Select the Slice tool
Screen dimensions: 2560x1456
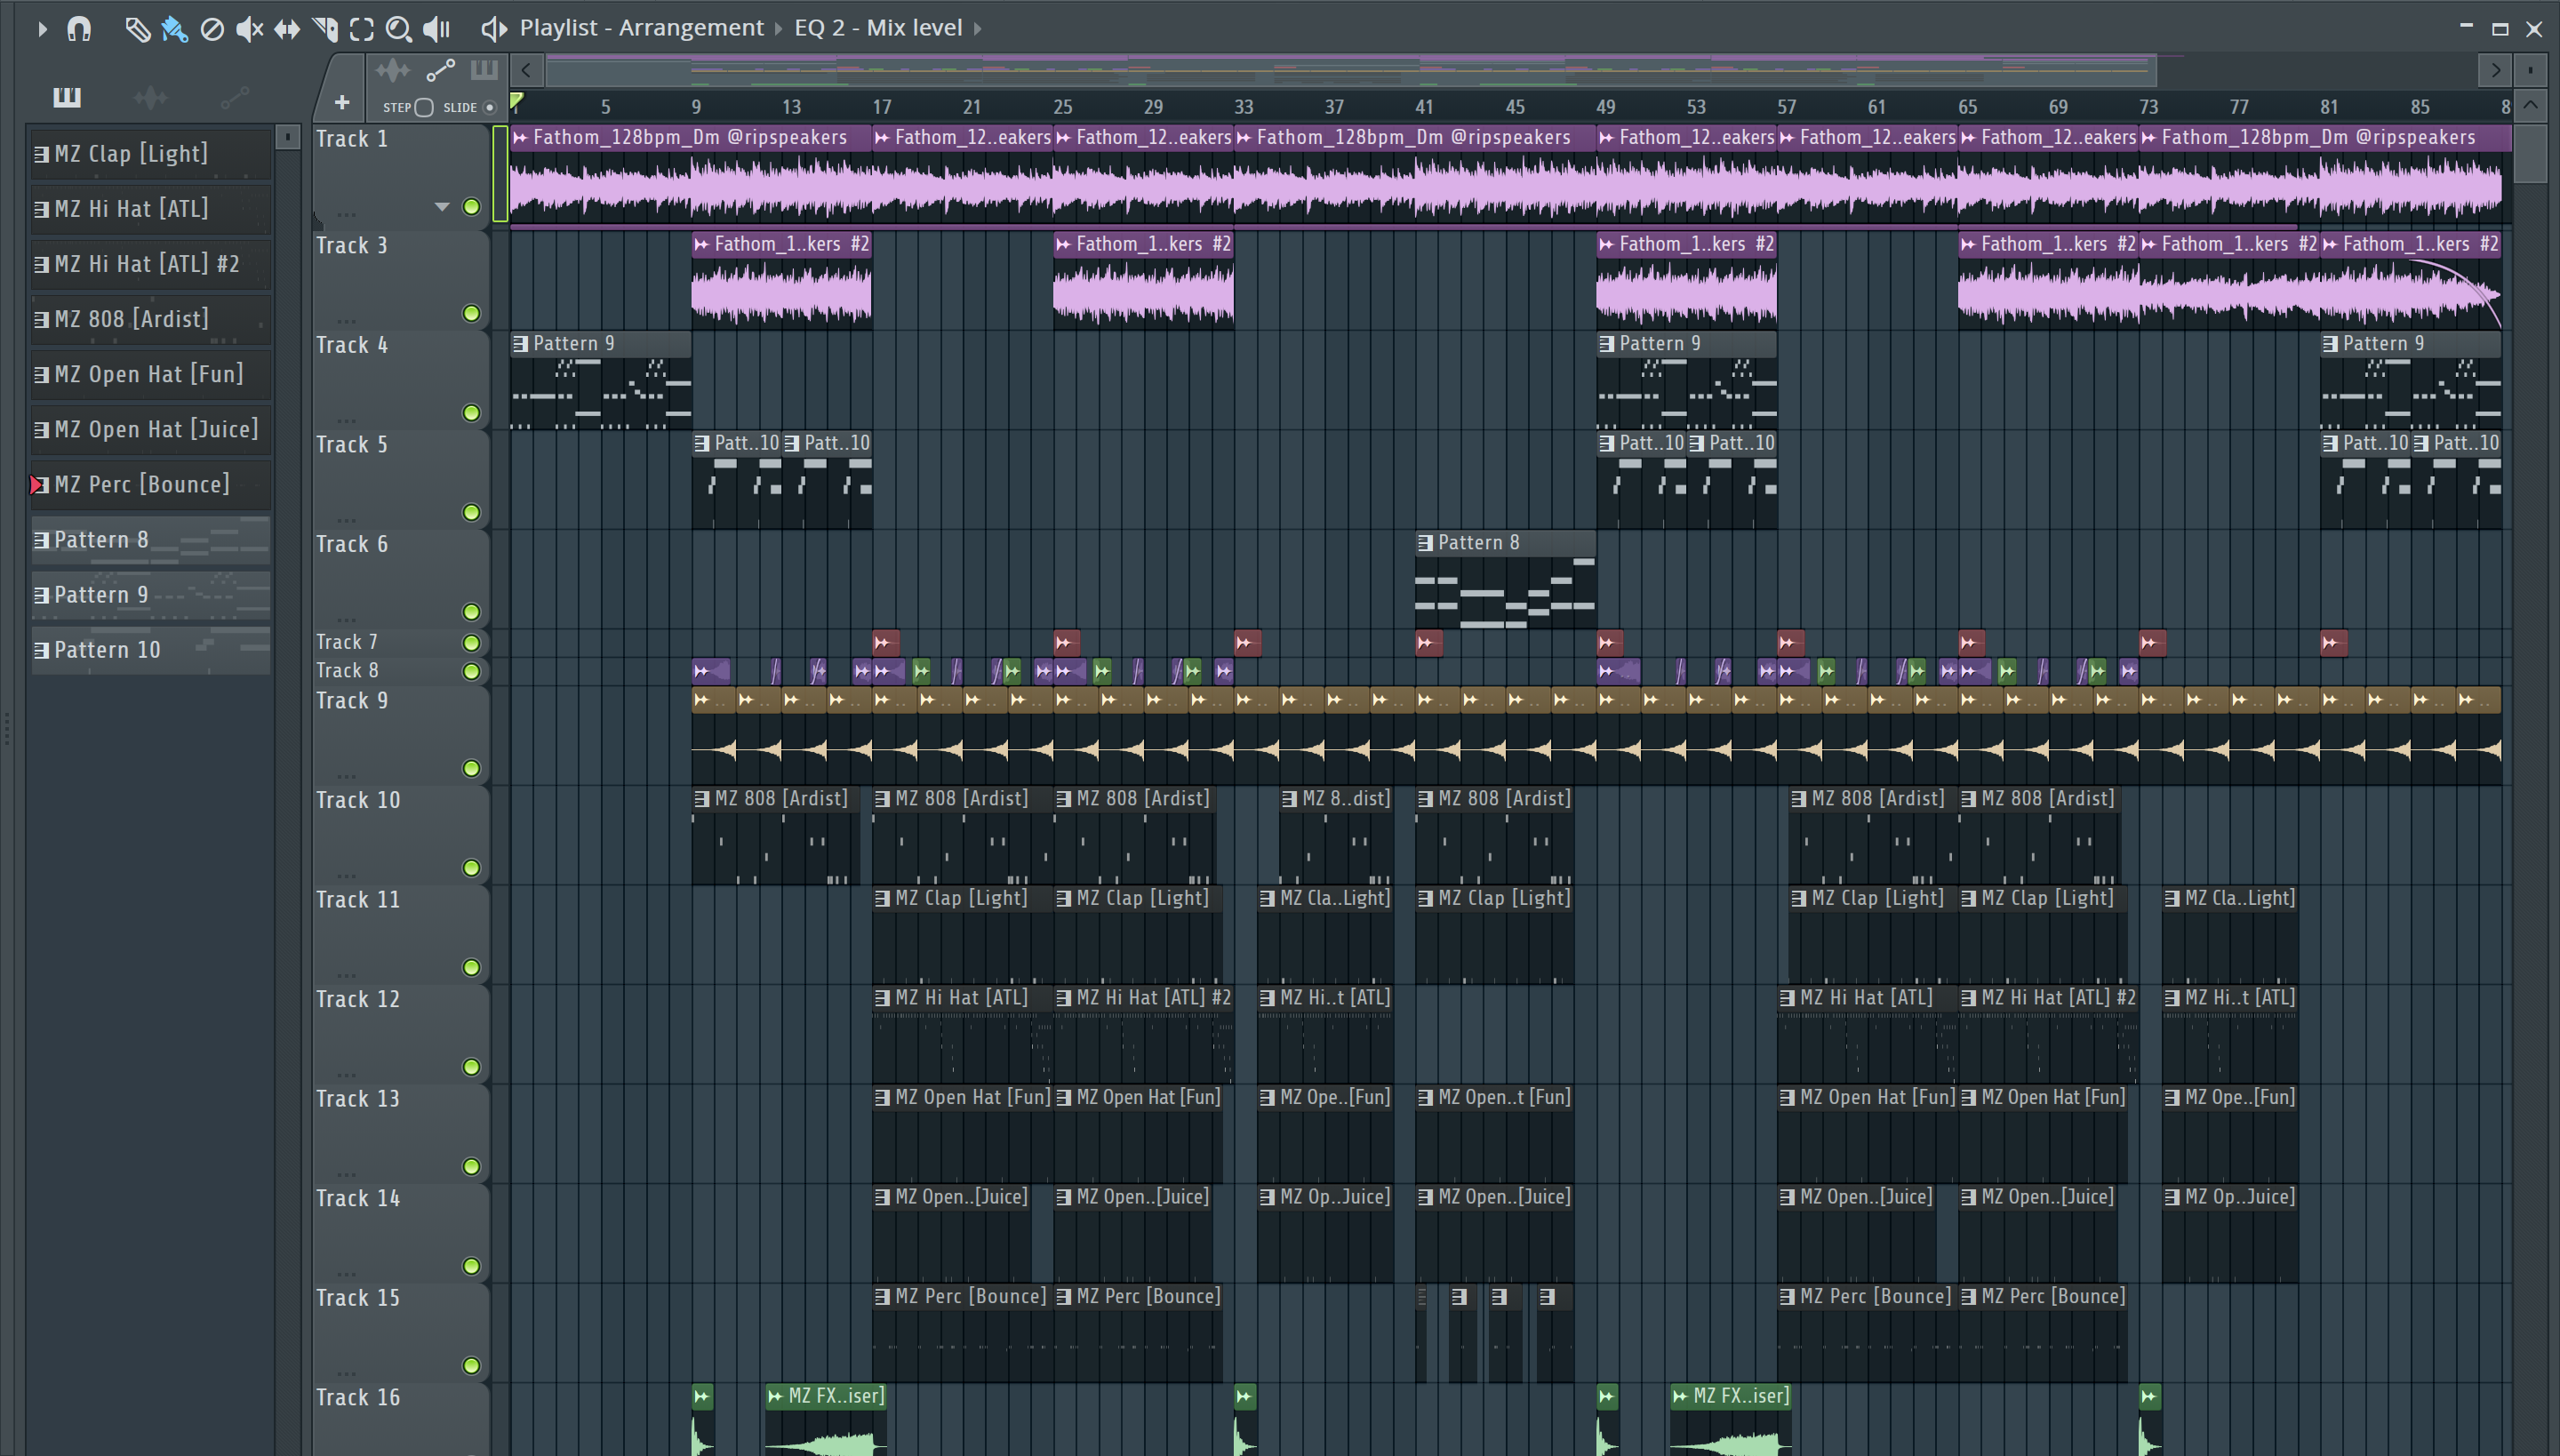click(325, 29)
